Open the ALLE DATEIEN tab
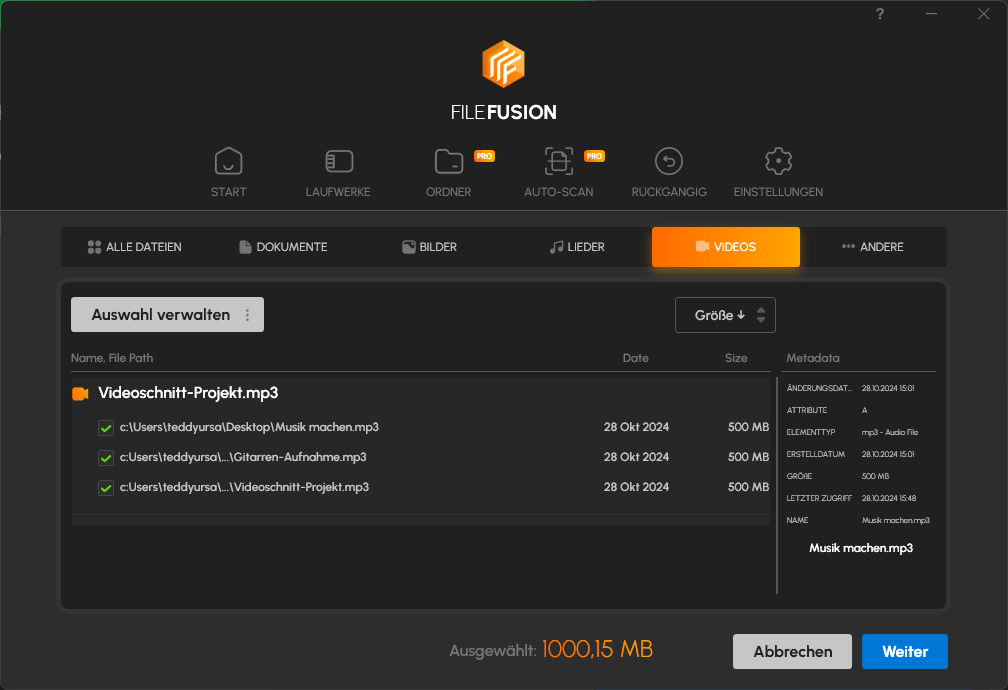 (x=134, y=246)
